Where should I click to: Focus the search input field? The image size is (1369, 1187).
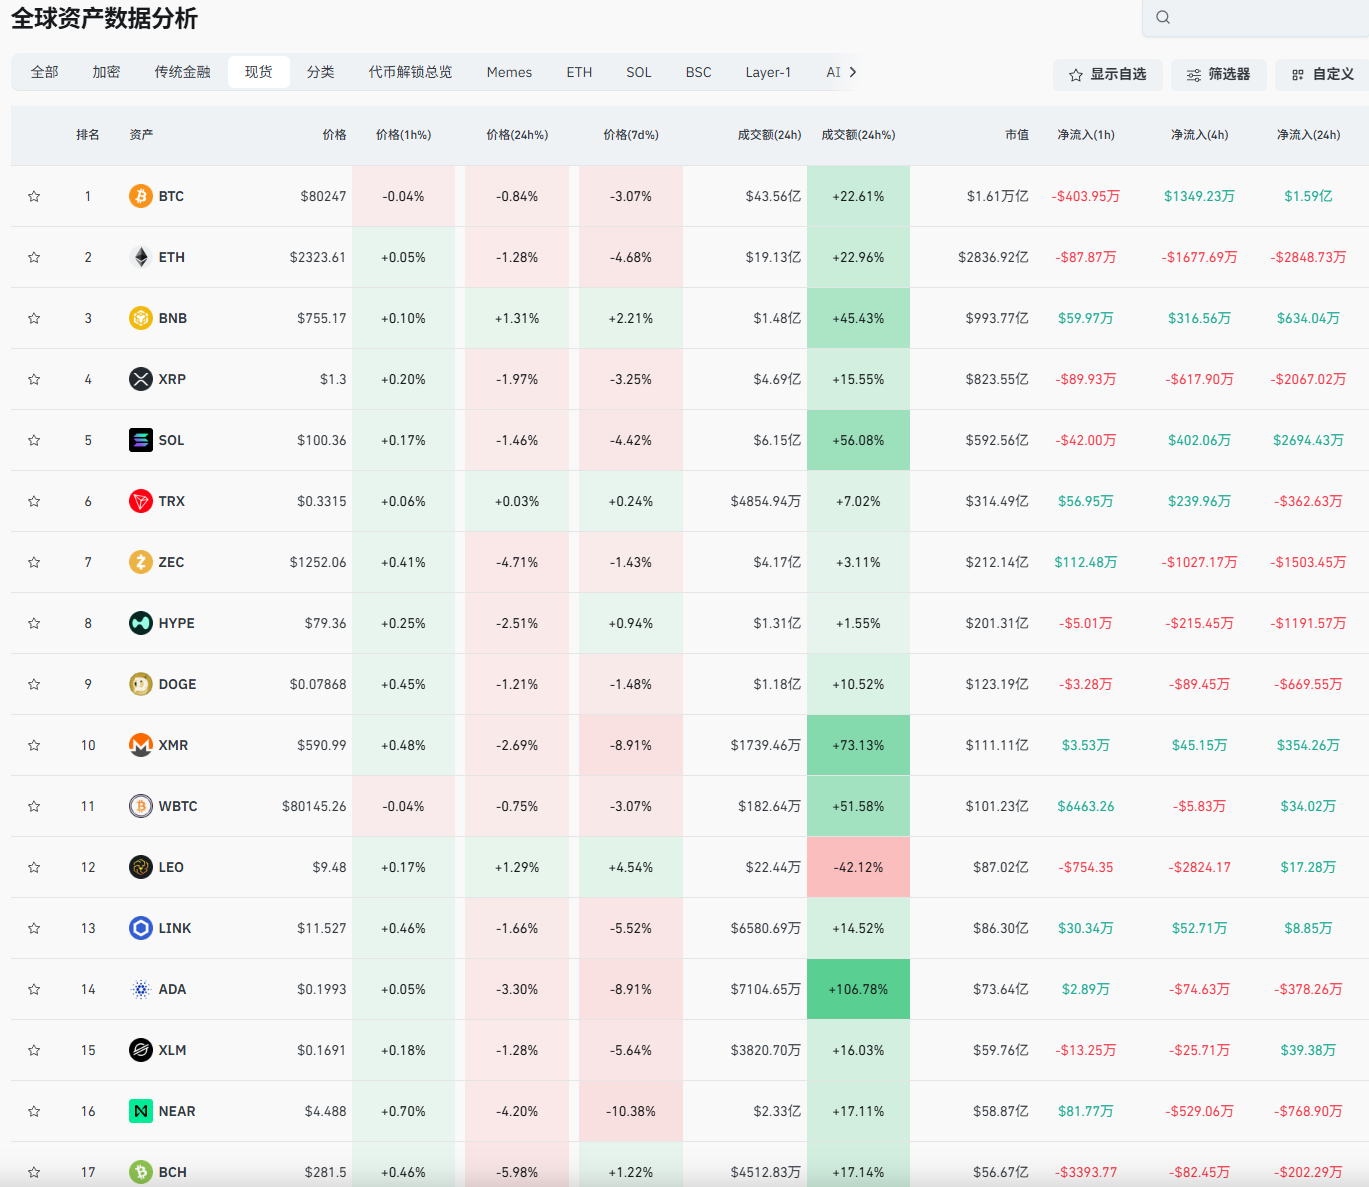(x=1256, y=18)
